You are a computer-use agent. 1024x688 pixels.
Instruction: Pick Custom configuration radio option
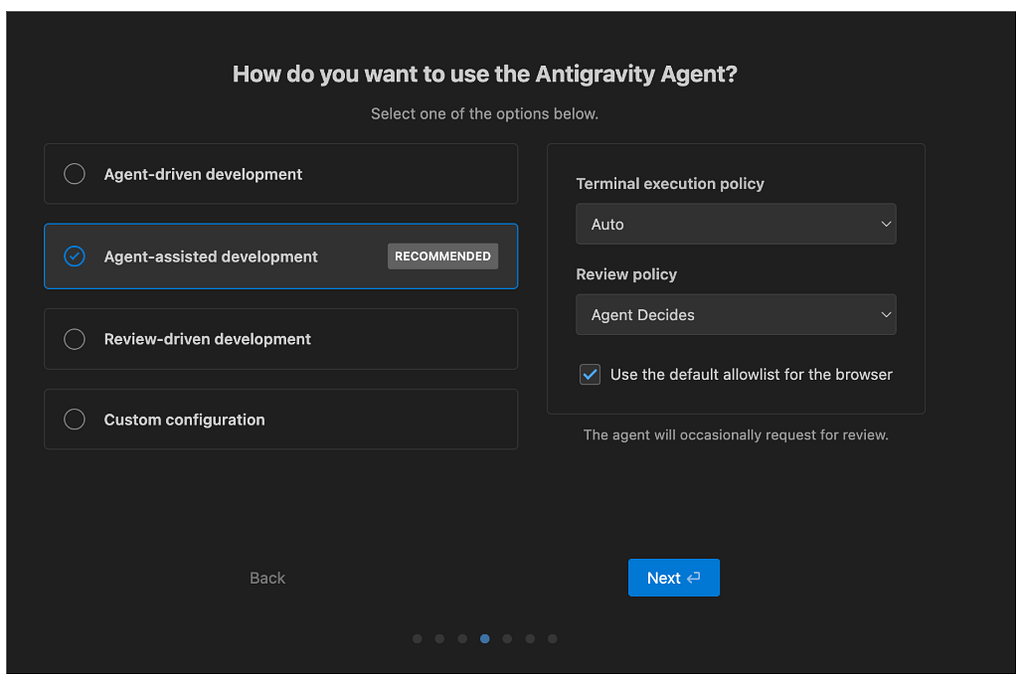[74, 419]
